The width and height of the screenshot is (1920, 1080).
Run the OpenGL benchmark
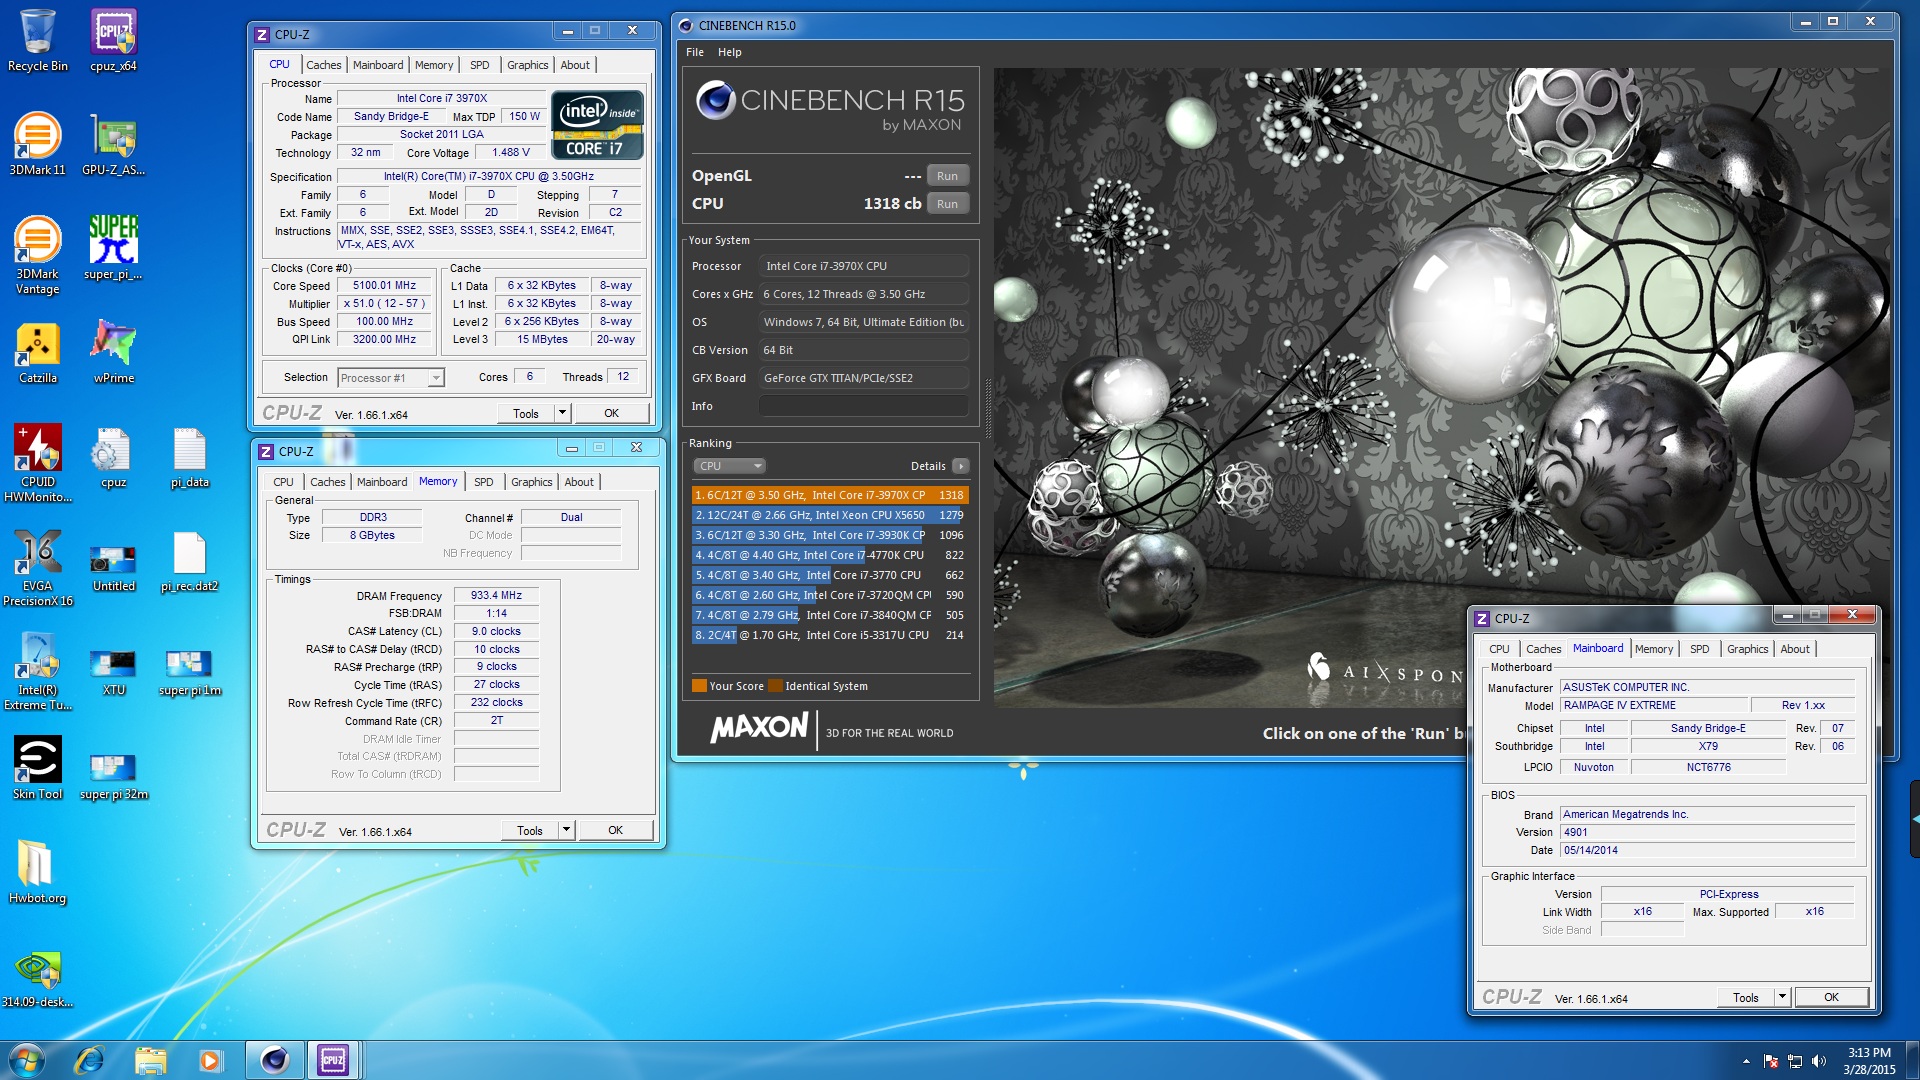click(947, 176)
